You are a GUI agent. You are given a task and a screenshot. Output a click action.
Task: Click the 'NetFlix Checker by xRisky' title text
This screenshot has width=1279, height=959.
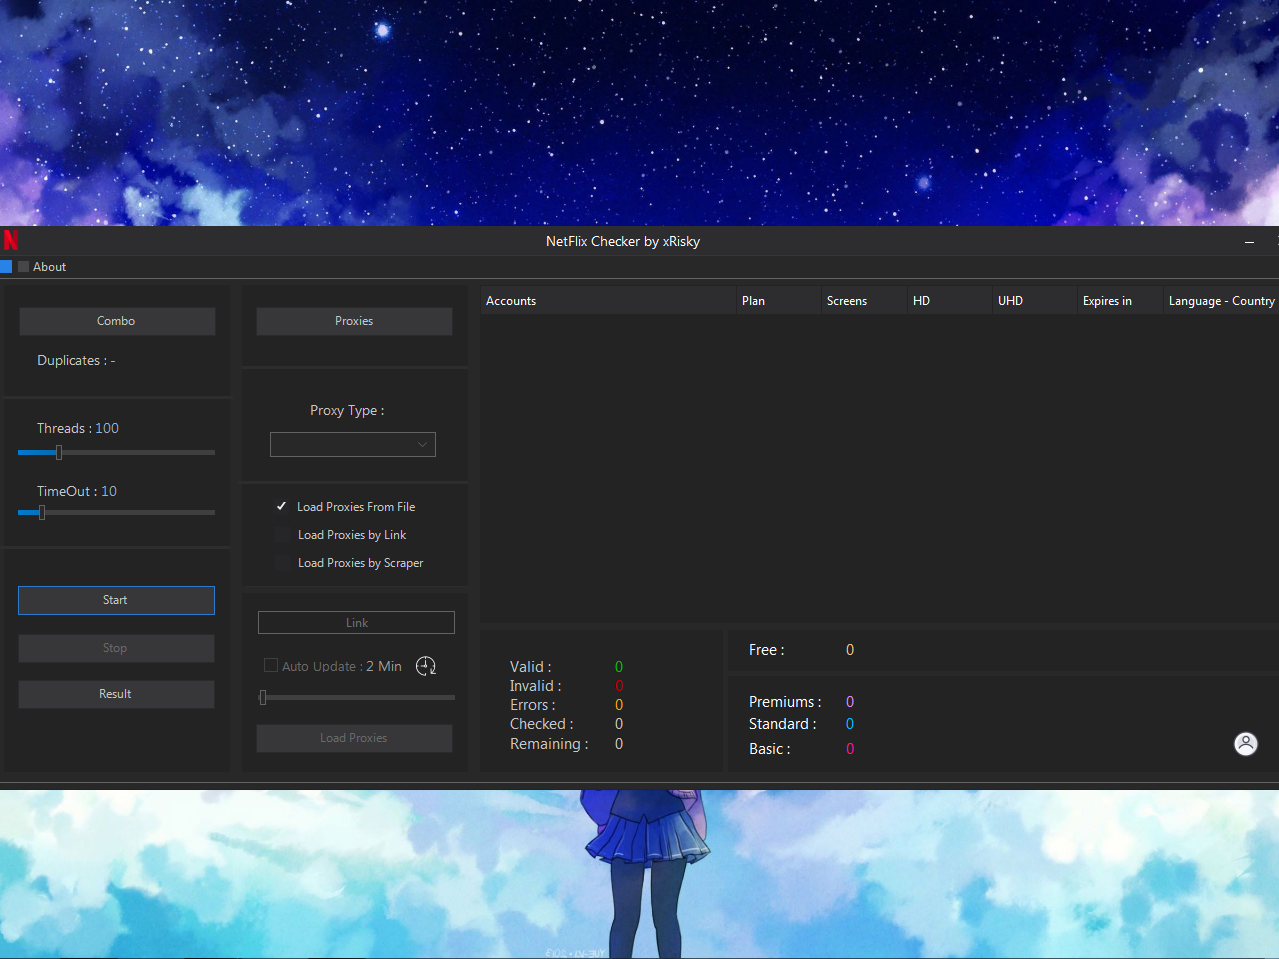coord(623,241)
